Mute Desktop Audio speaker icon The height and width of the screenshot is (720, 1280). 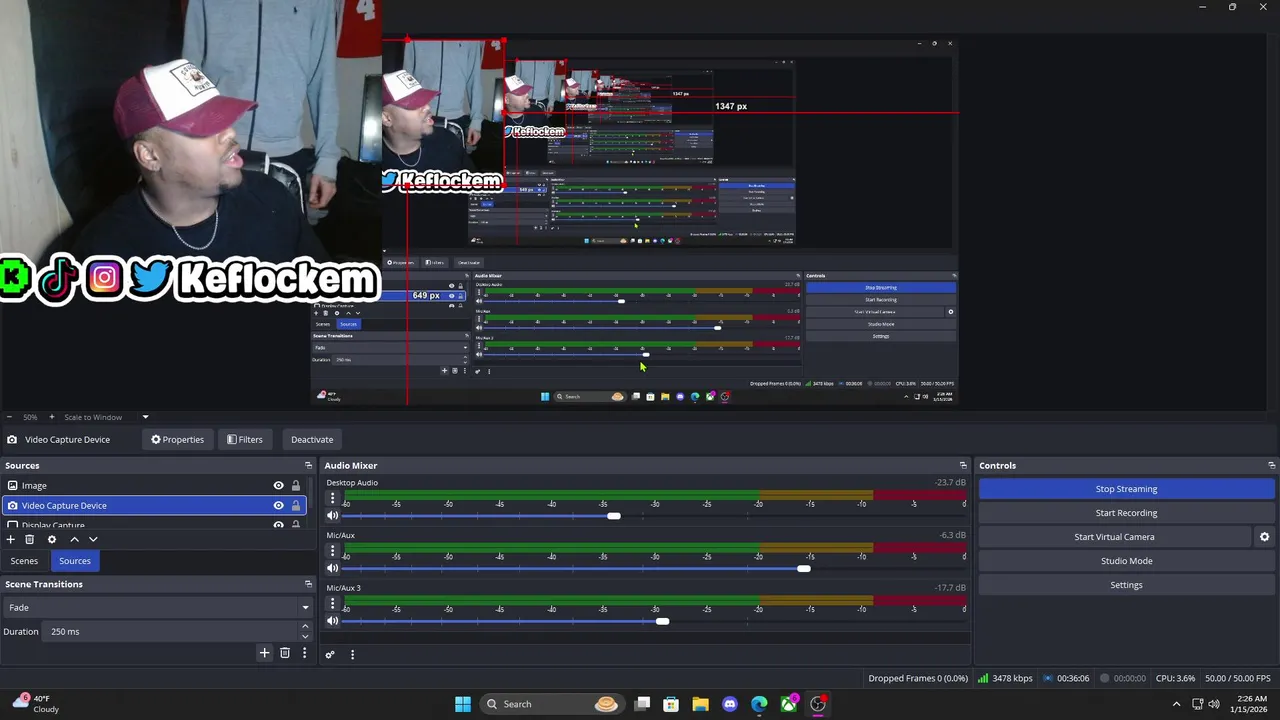[x=333, y=516]
